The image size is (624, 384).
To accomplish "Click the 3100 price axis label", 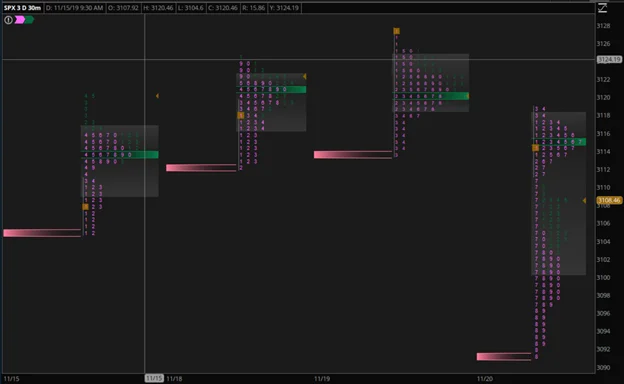I will coord(603,277).
